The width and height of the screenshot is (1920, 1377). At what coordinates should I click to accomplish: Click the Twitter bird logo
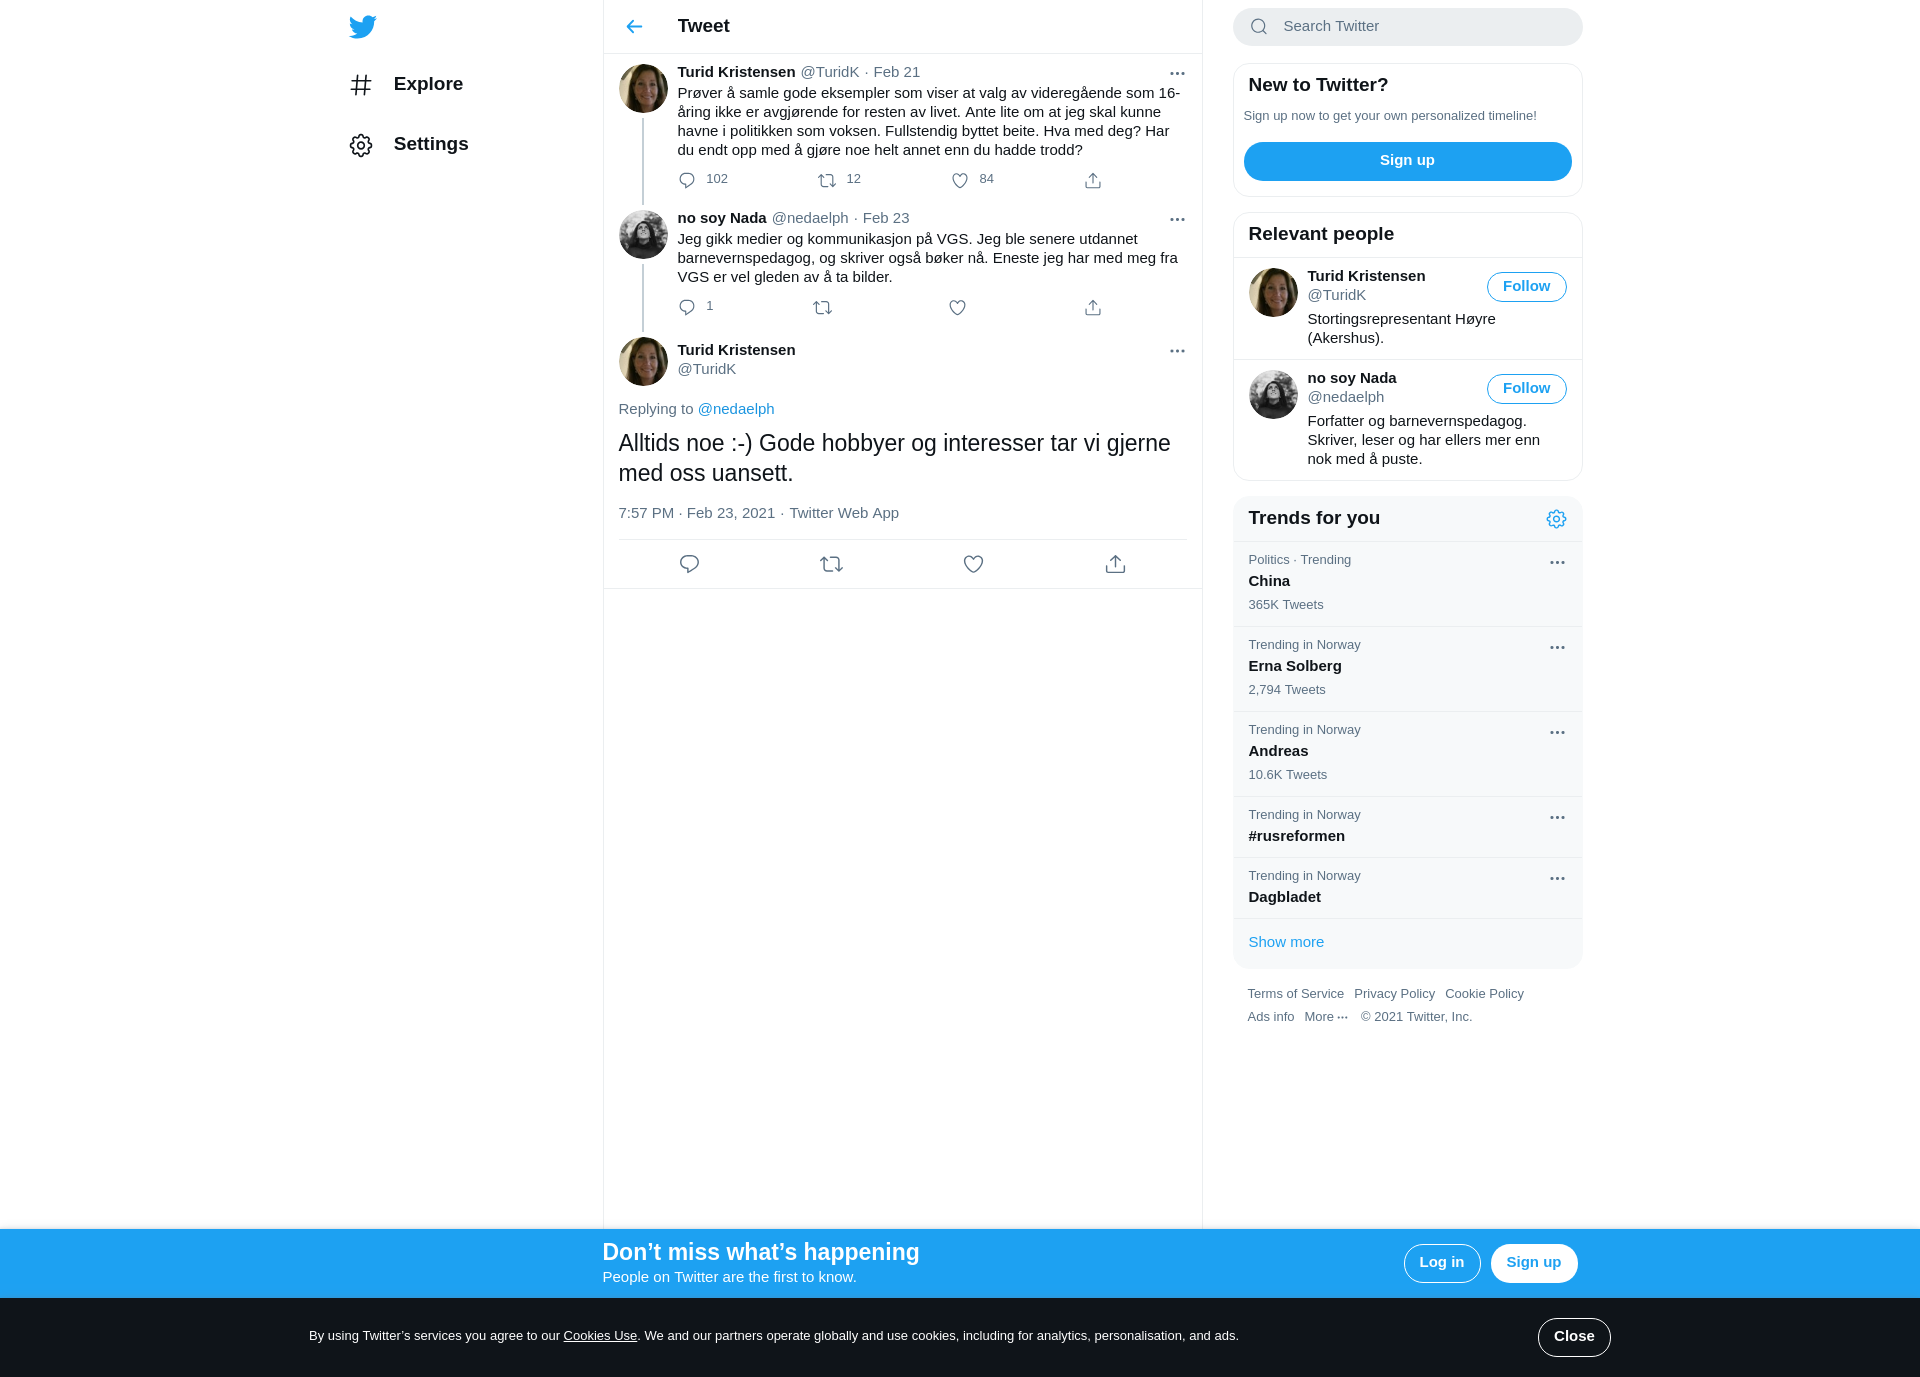(x=363, y=27)
